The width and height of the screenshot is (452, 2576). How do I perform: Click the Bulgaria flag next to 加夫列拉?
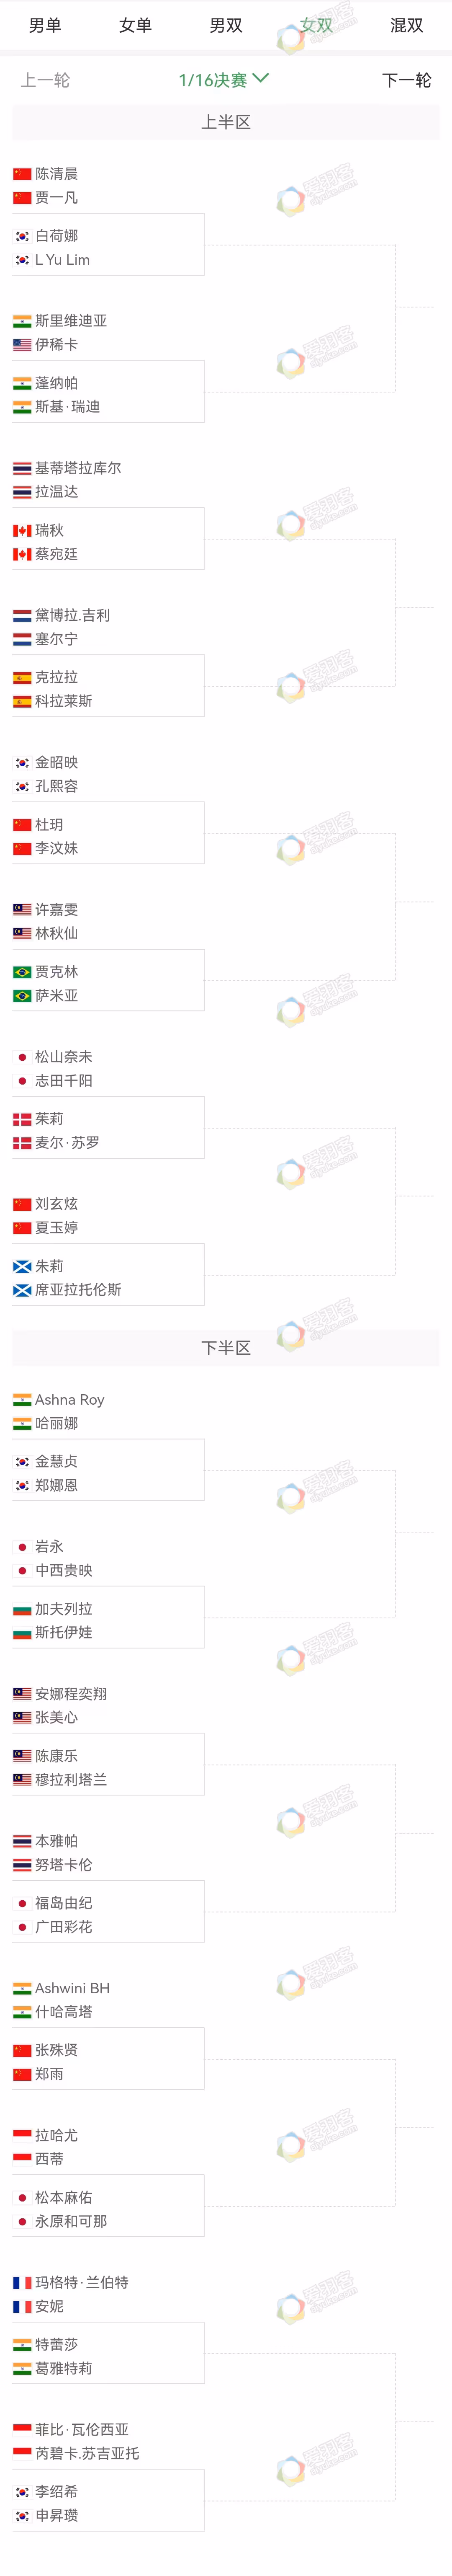pos(22,1609)
